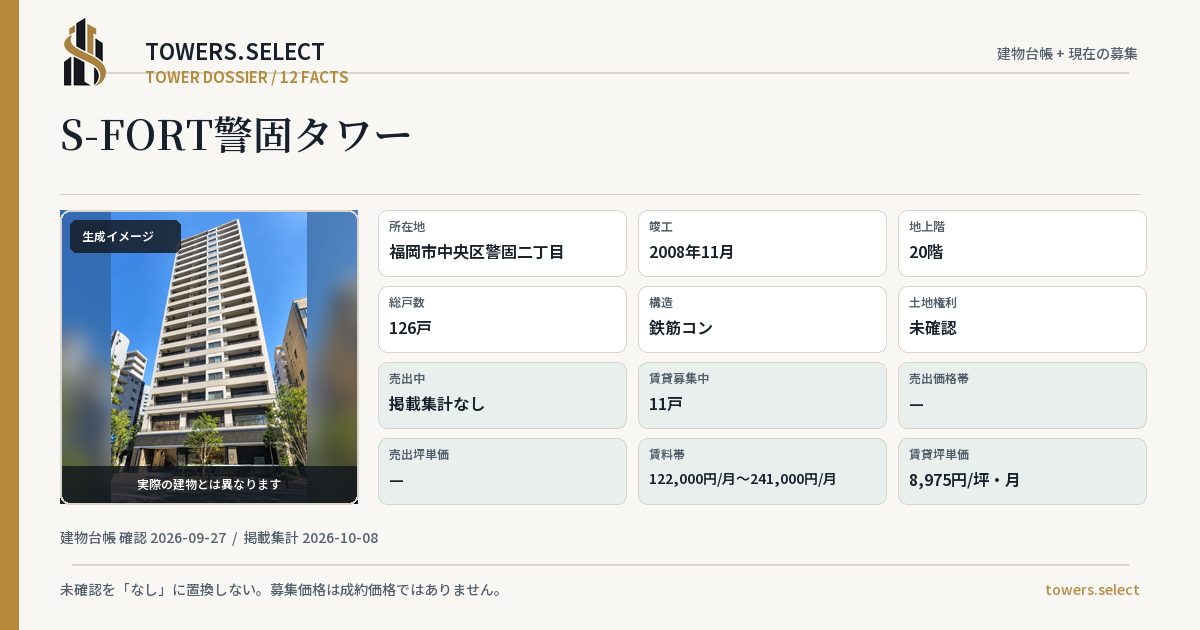Select the 所在地 福岡市中央区警固二丁目 card
The width and height of the screenshot is (1200, 630).
[502, 243]
